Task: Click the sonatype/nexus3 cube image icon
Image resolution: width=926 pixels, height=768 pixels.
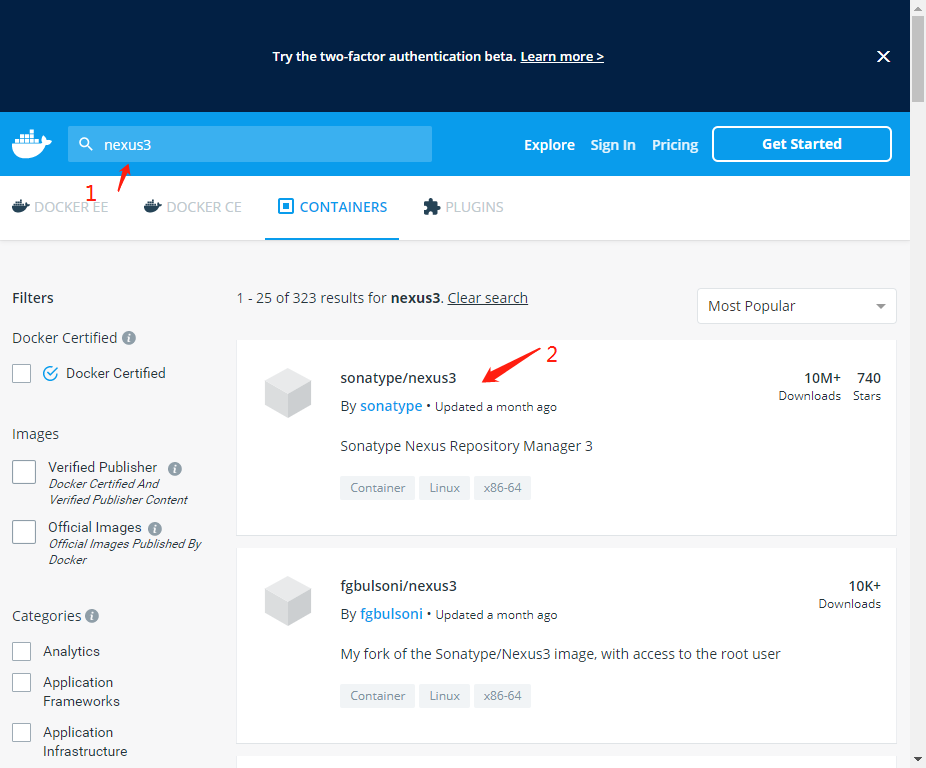Action: (x=288, y=393)
